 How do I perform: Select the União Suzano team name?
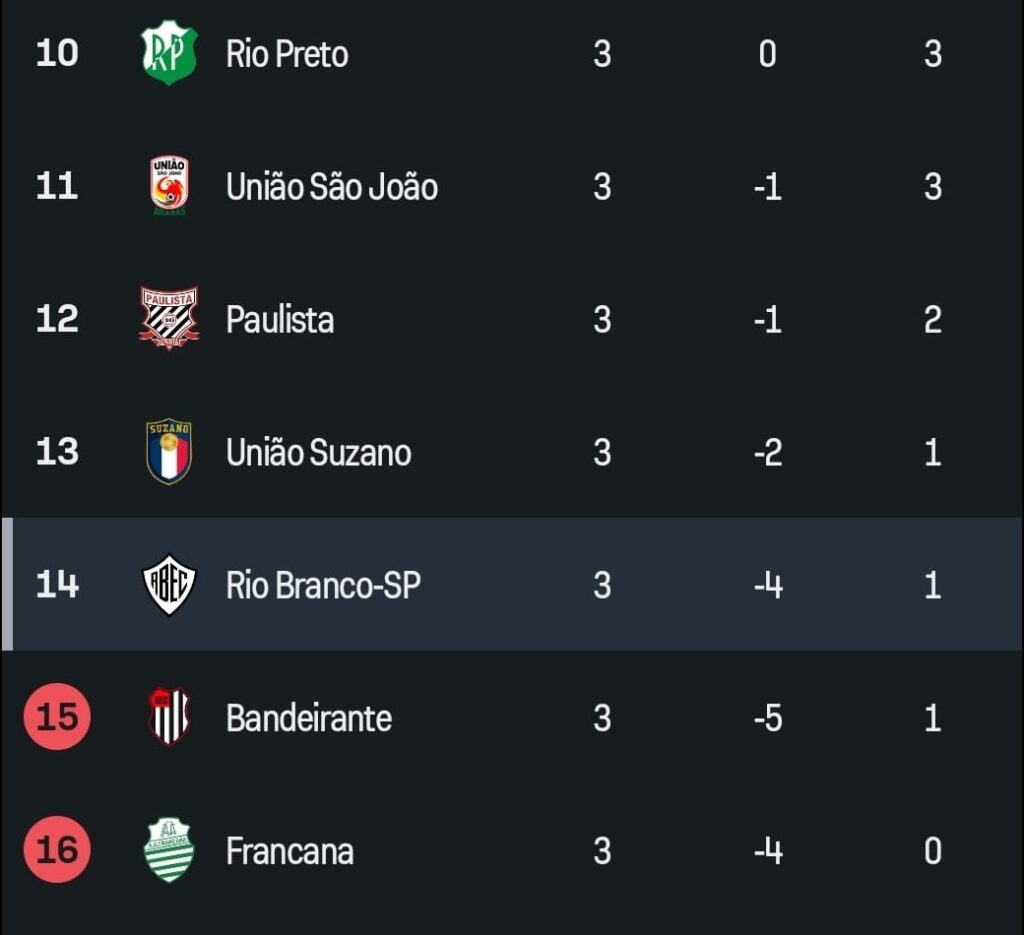click(319, 453)
